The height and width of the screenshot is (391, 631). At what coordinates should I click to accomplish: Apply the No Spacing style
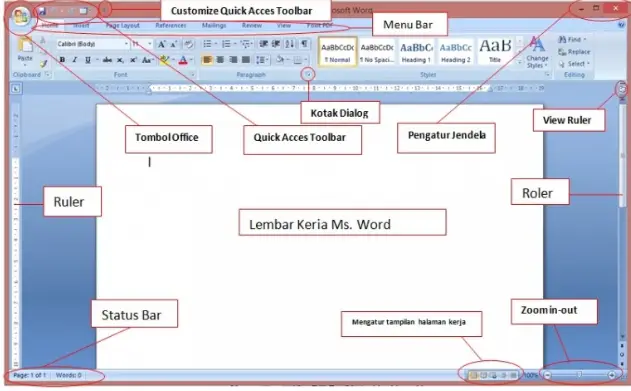pos(377,51)
